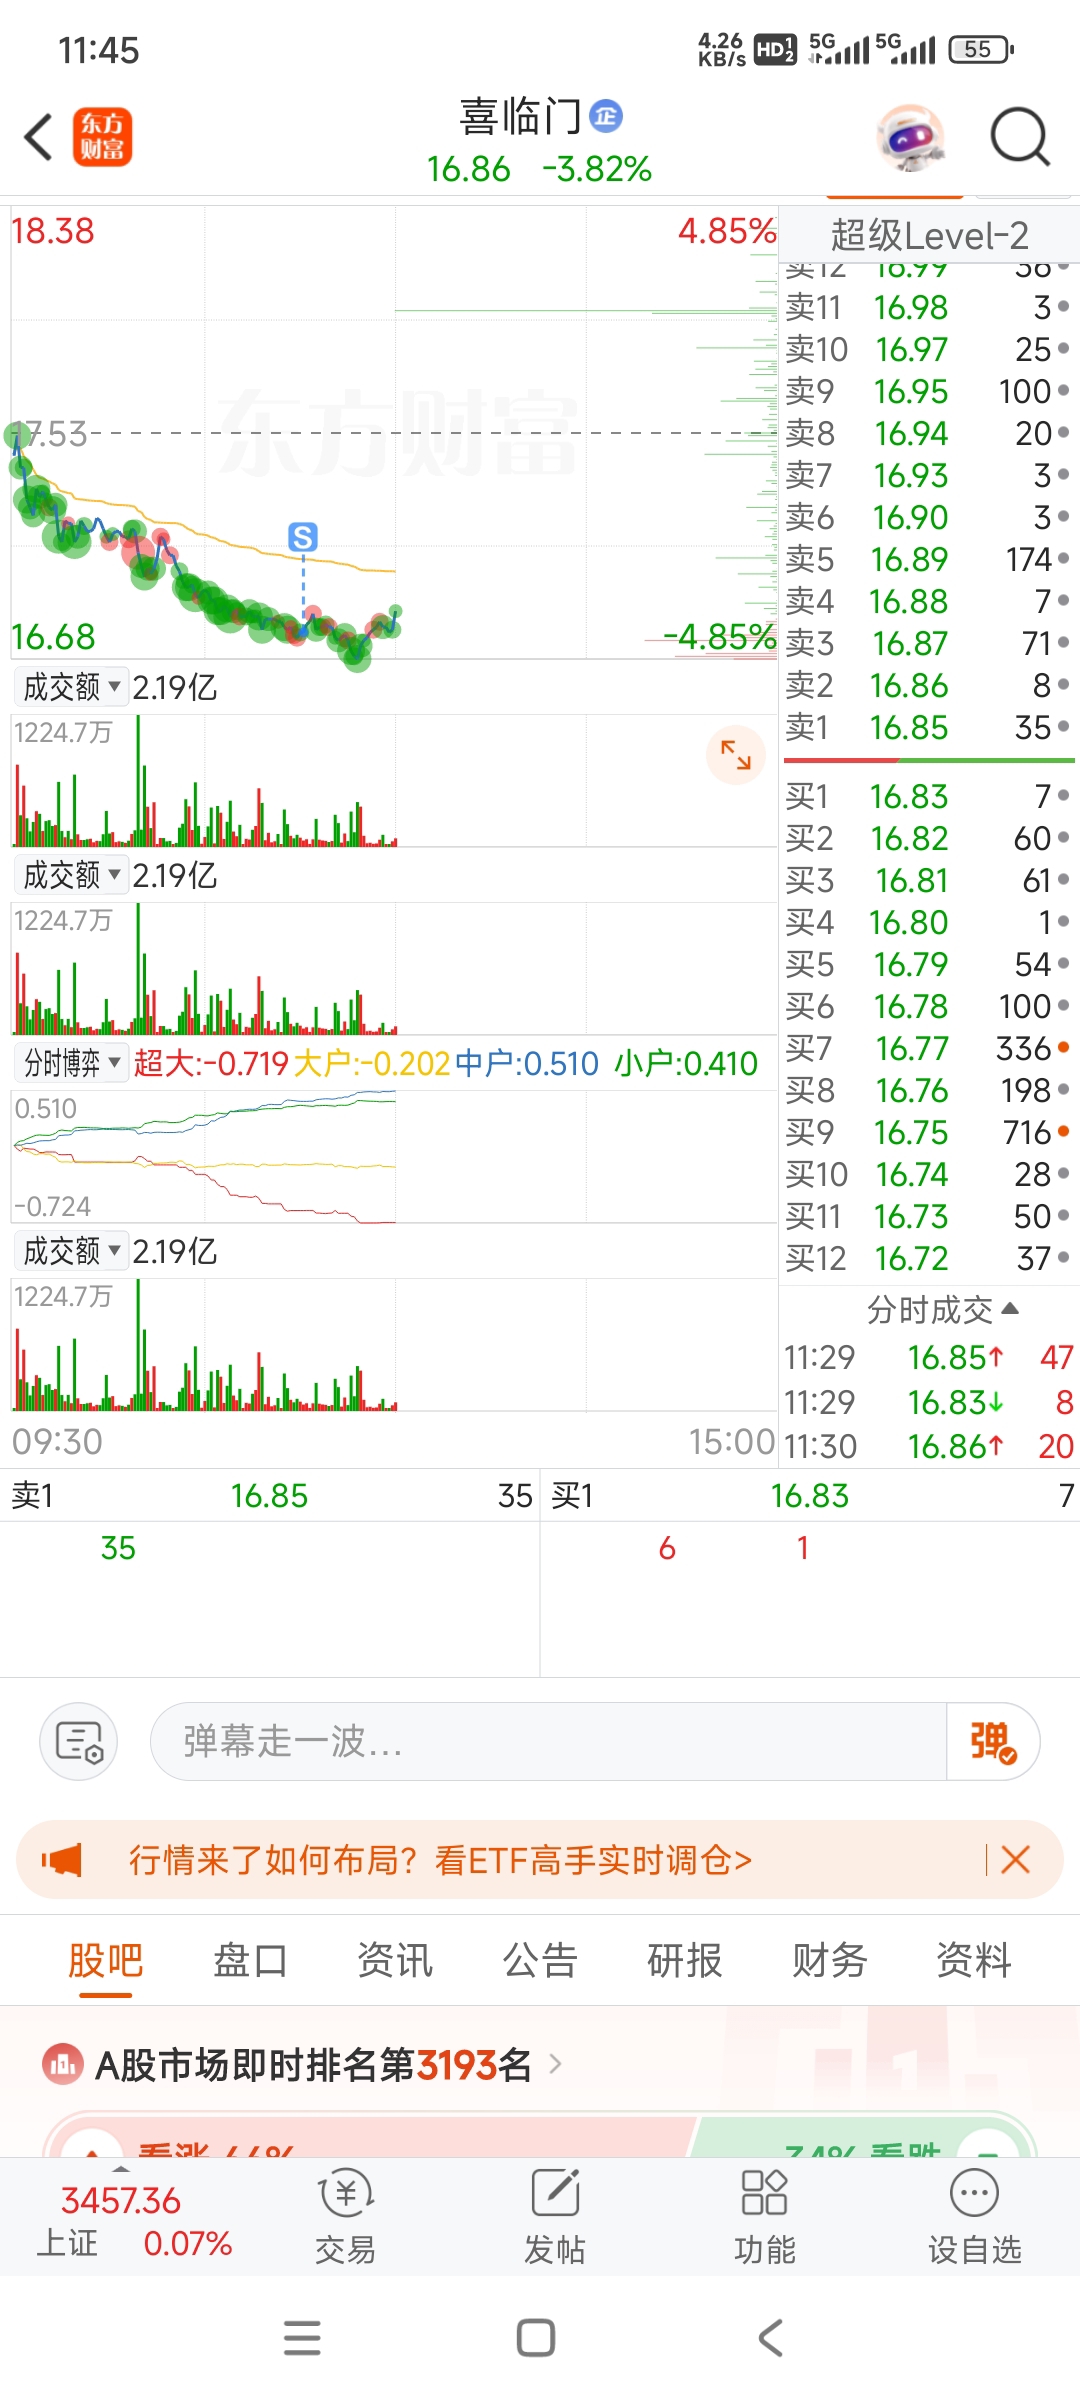Open the 分时博弈 indicator dropdown
1080x2400 pixels.
[71, 1063]
